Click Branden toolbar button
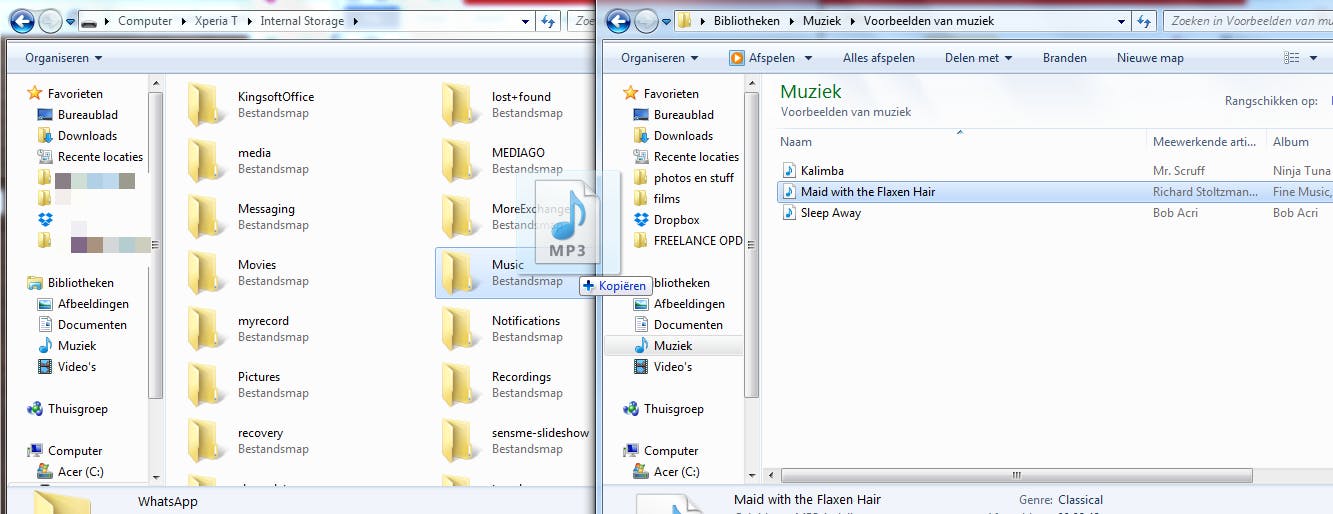This screenshot has height=514, width=1333. pyautogui.click(x=1065, y=58)
